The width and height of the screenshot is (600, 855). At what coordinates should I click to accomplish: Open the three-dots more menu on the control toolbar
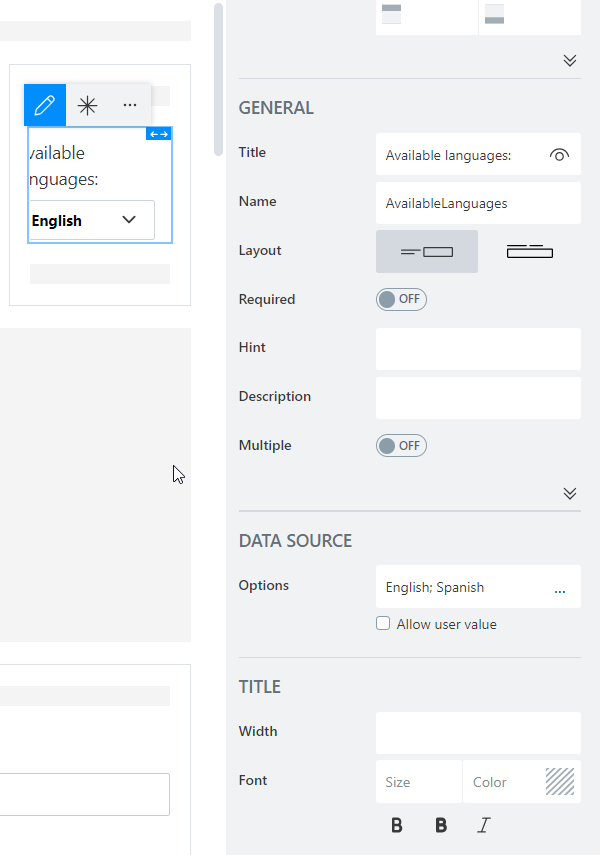pyautogui.click(x=130, y=105)
